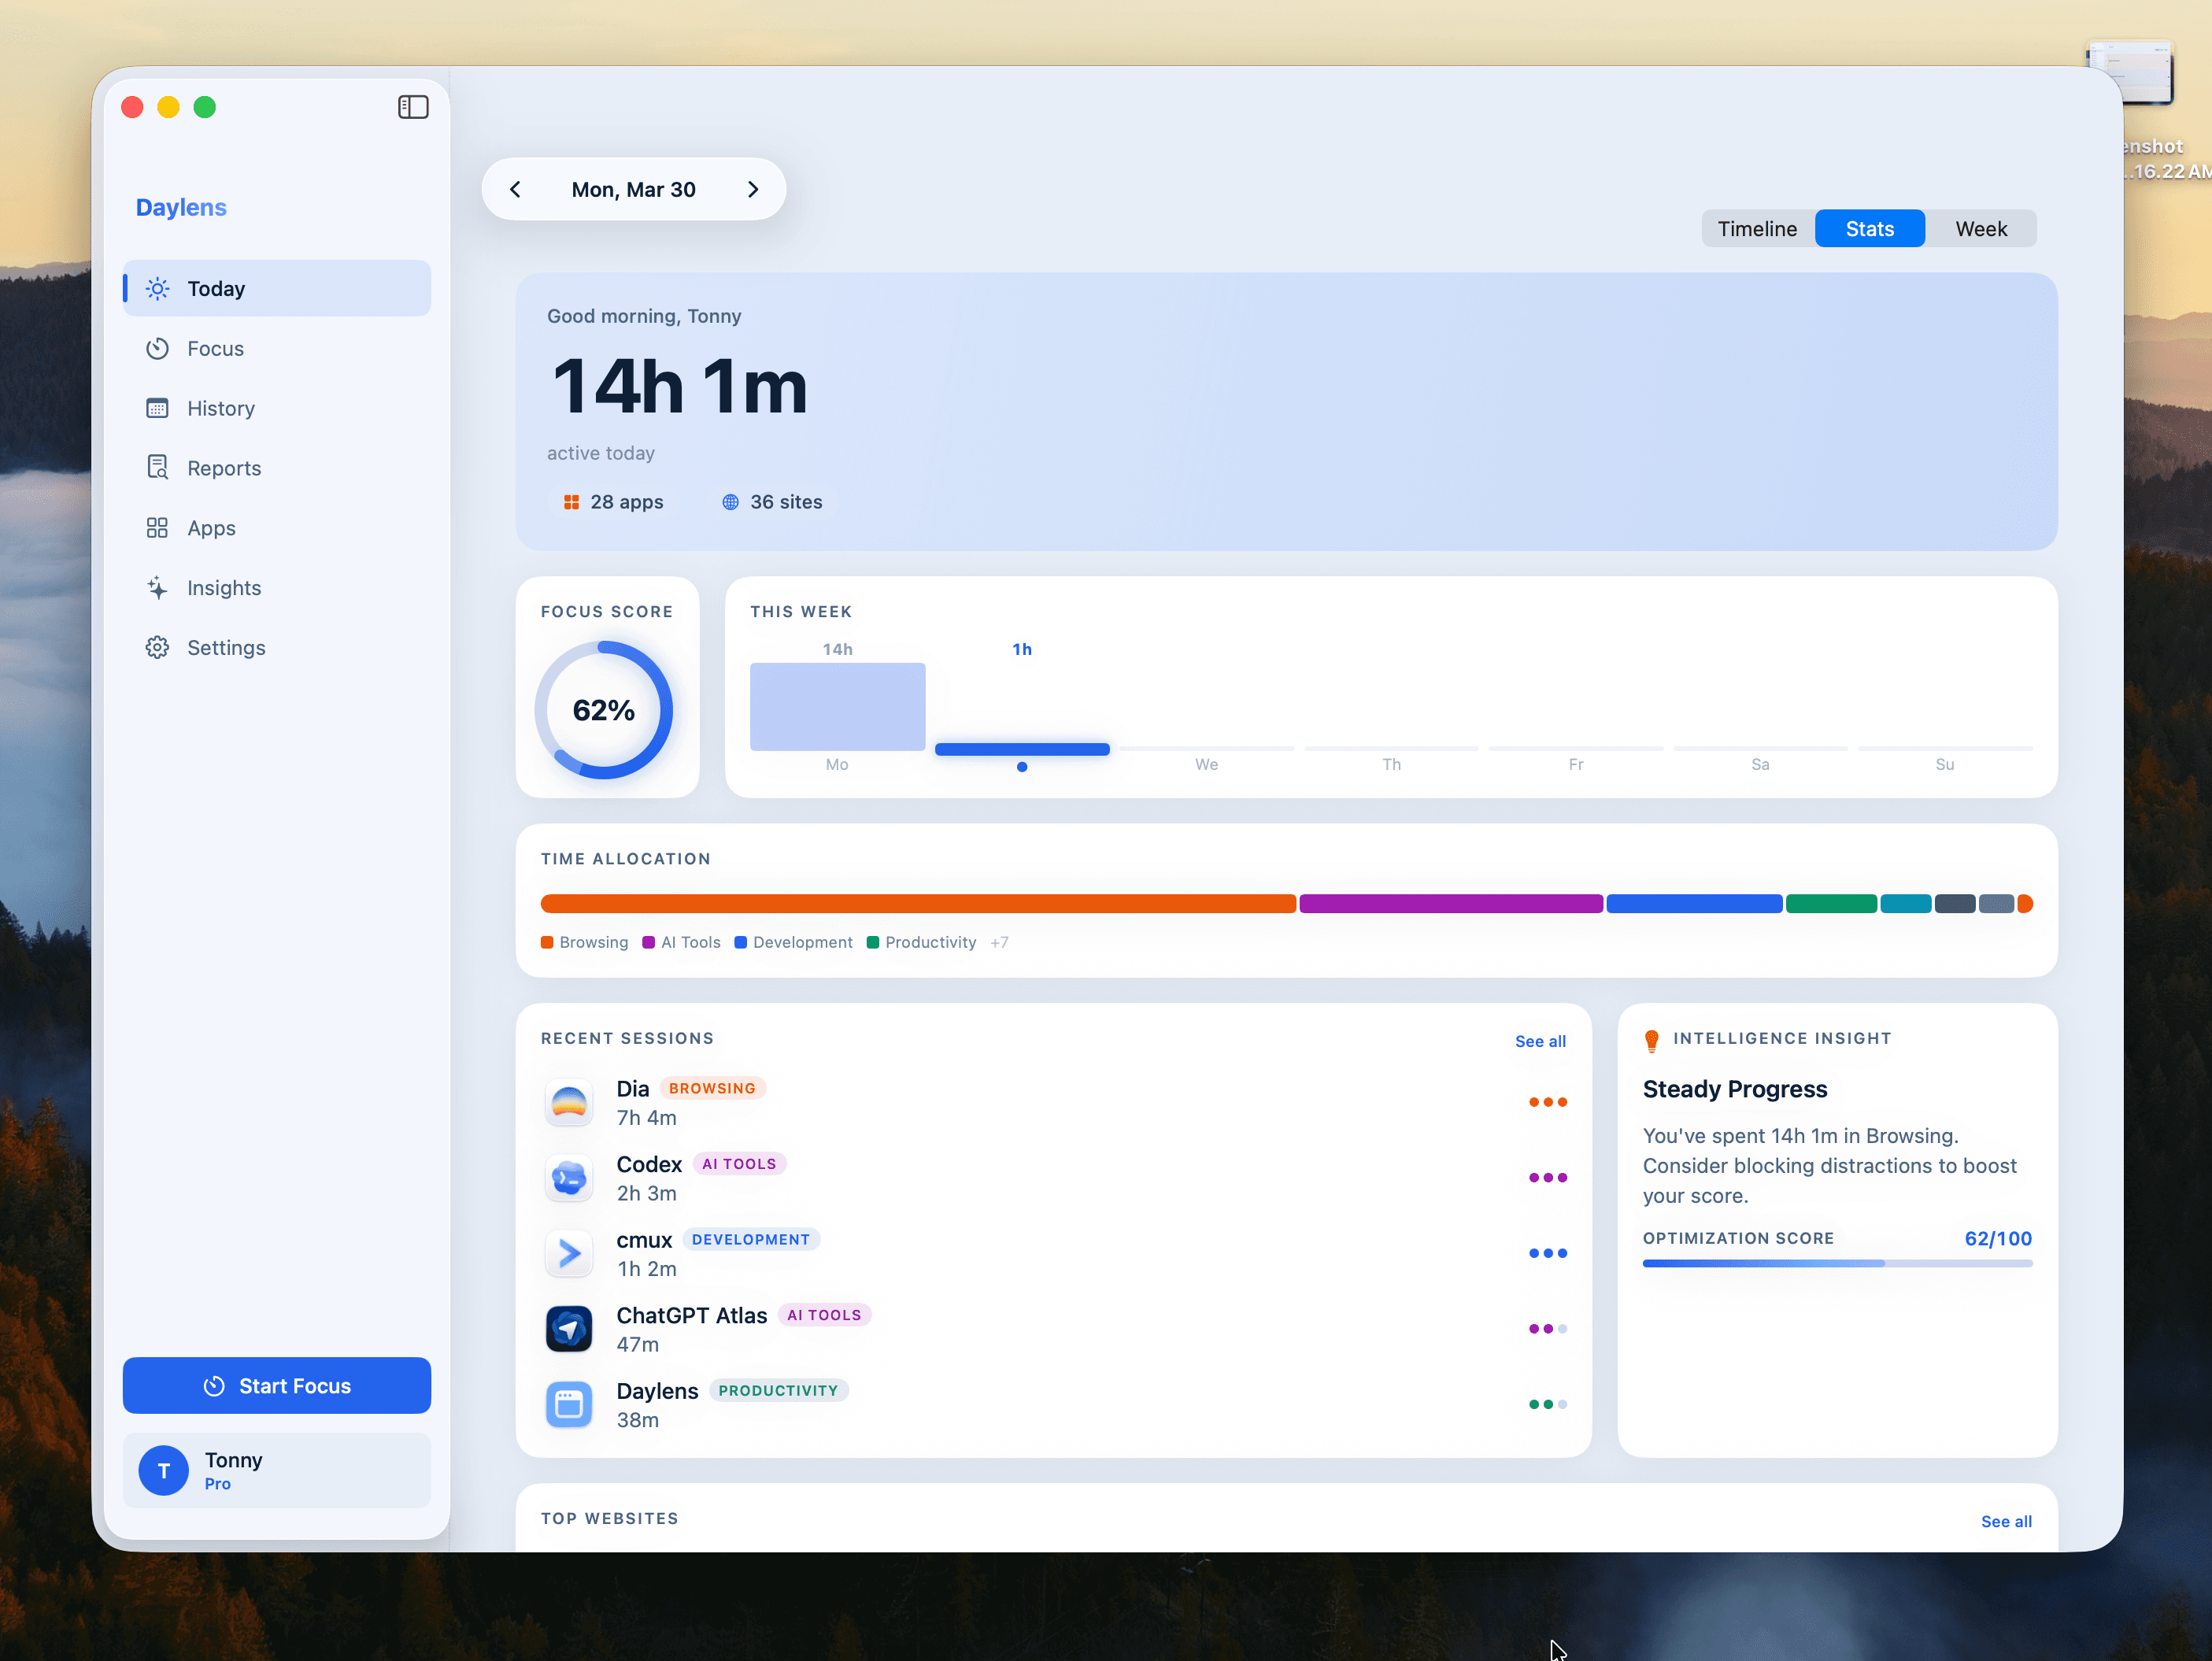Screen dimensions: 2212x1661
Task: Toggle the sidebar panel icon
Action: [x=413, y=107]
